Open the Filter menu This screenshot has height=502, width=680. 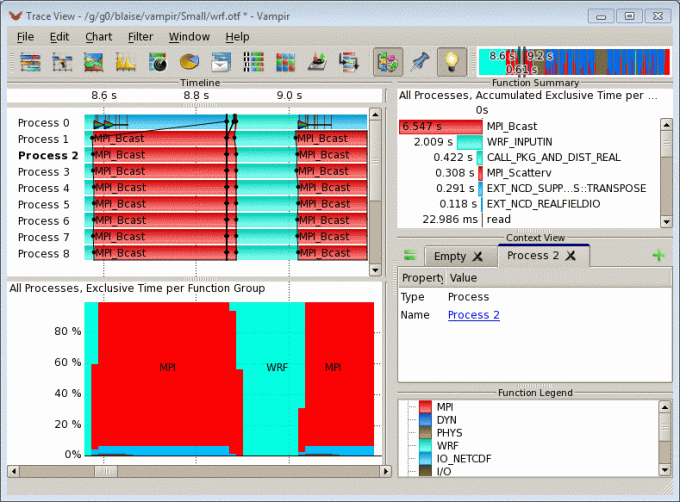(140, 37)
